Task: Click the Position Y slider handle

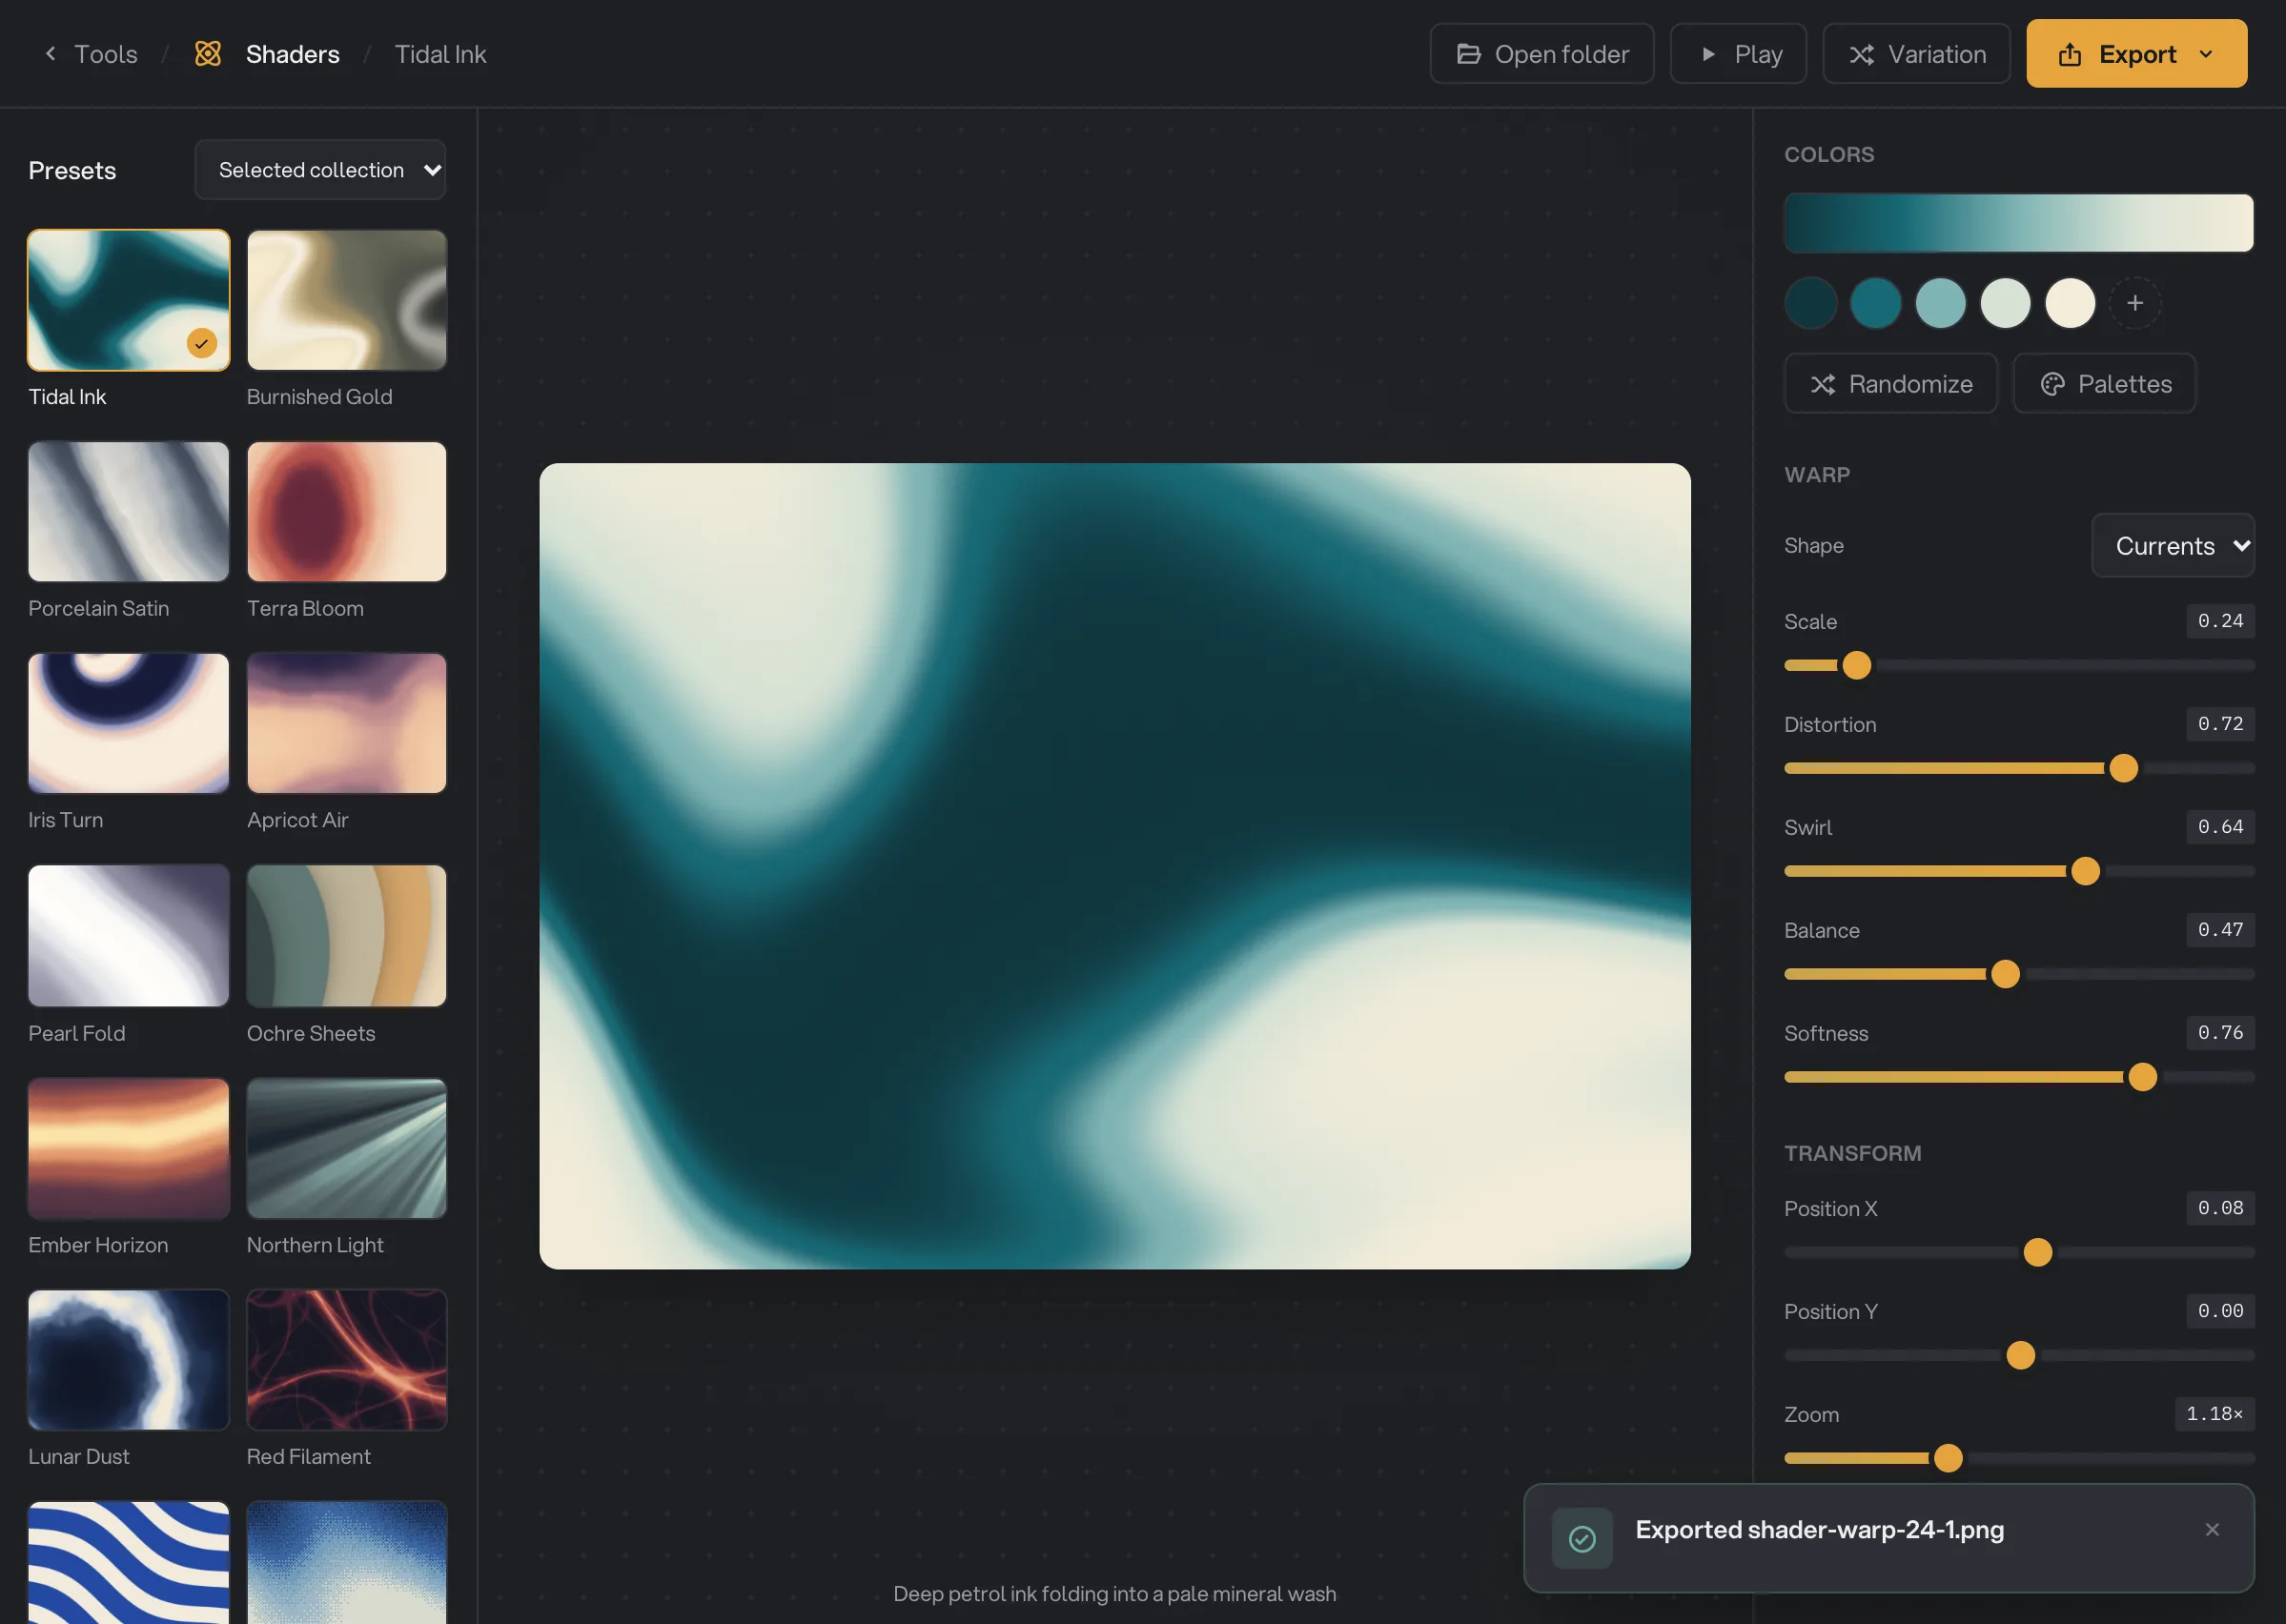Action: [x=2020, y=1355]
